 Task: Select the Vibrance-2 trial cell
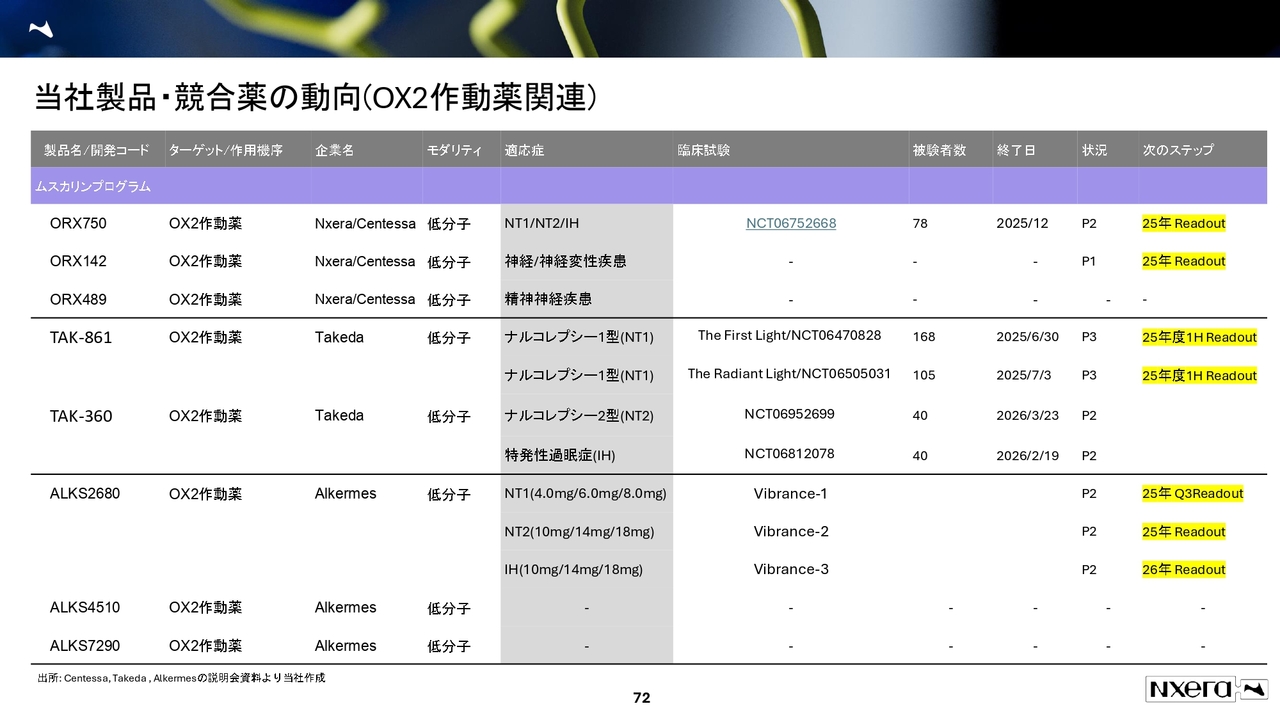791,532
